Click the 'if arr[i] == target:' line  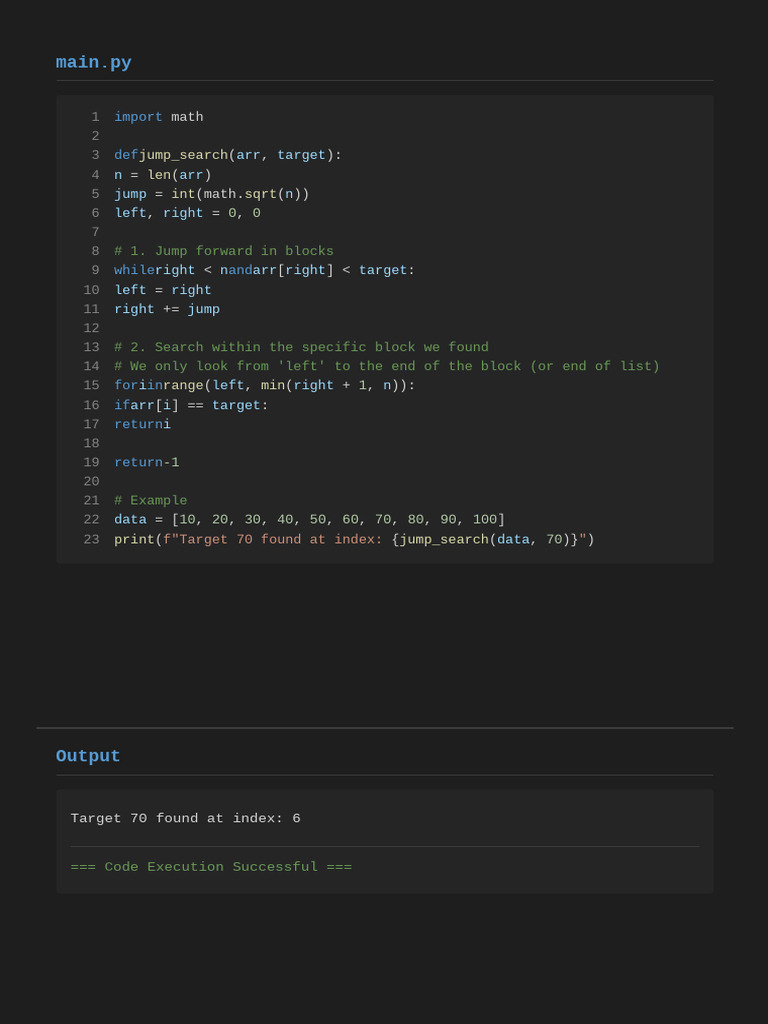(191, 405)
